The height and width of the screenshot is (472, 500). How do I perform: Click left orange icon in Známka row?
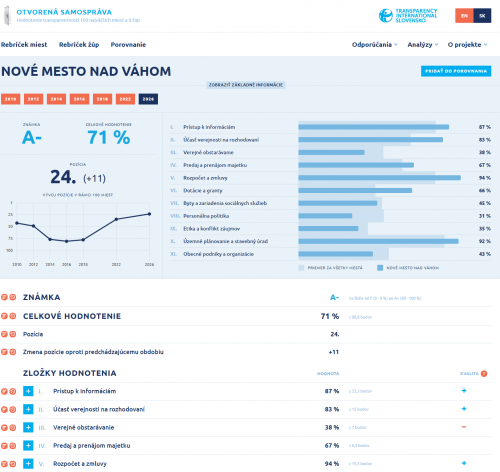click(4, 297)
